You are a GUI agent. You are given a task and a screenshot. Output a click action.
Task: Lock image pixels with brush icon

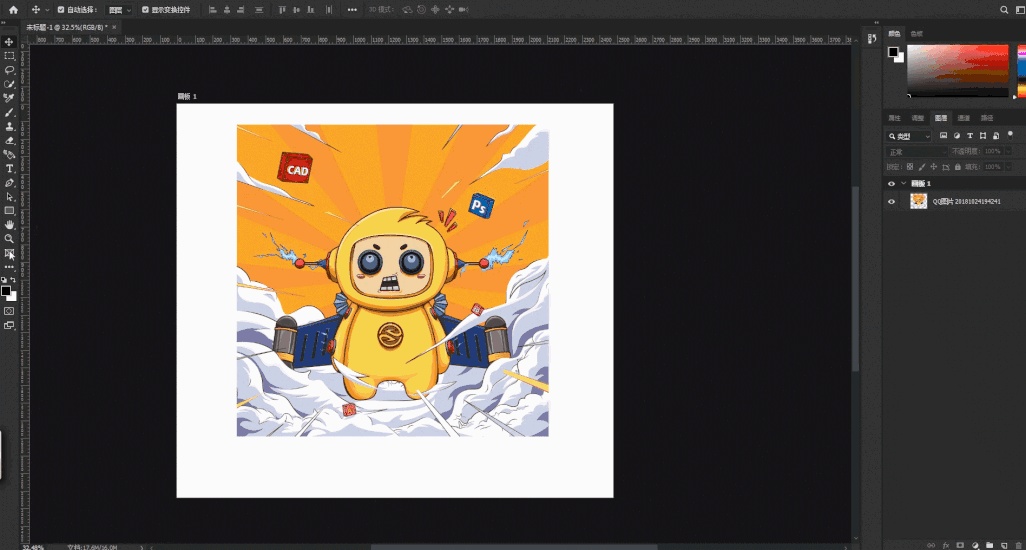[x=922, y=167]
